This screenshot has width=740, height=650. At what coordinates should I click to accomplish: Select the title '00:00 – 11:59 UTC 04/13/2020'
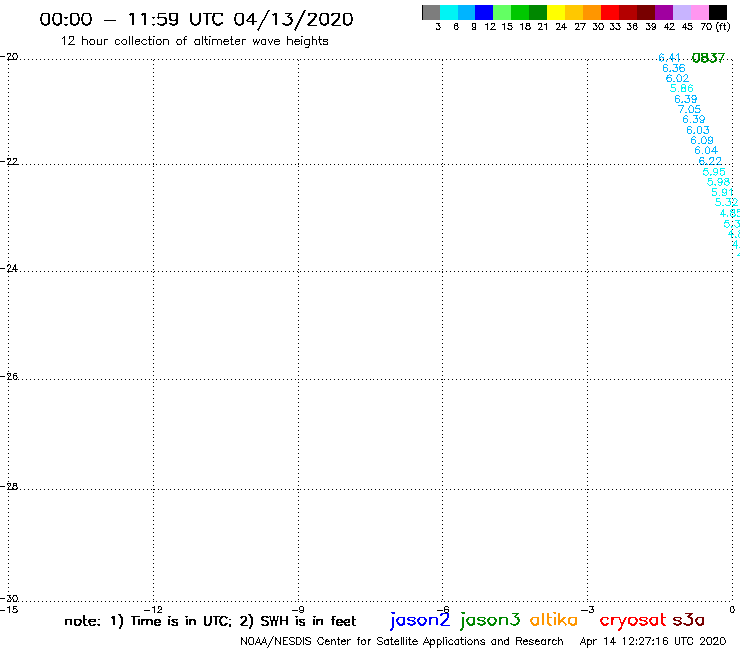196,19
